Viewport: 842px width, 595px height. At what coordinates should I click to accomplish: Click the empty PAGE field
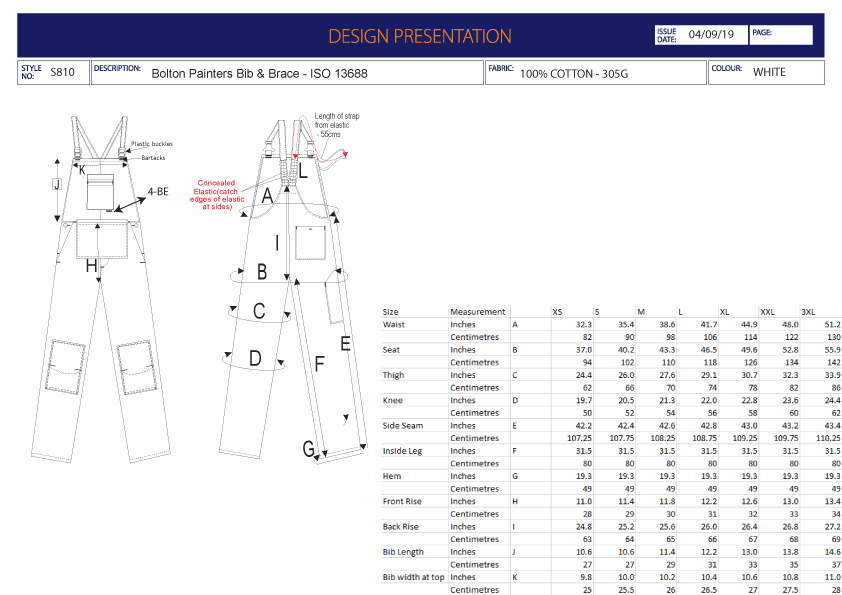tap(781, 35)
